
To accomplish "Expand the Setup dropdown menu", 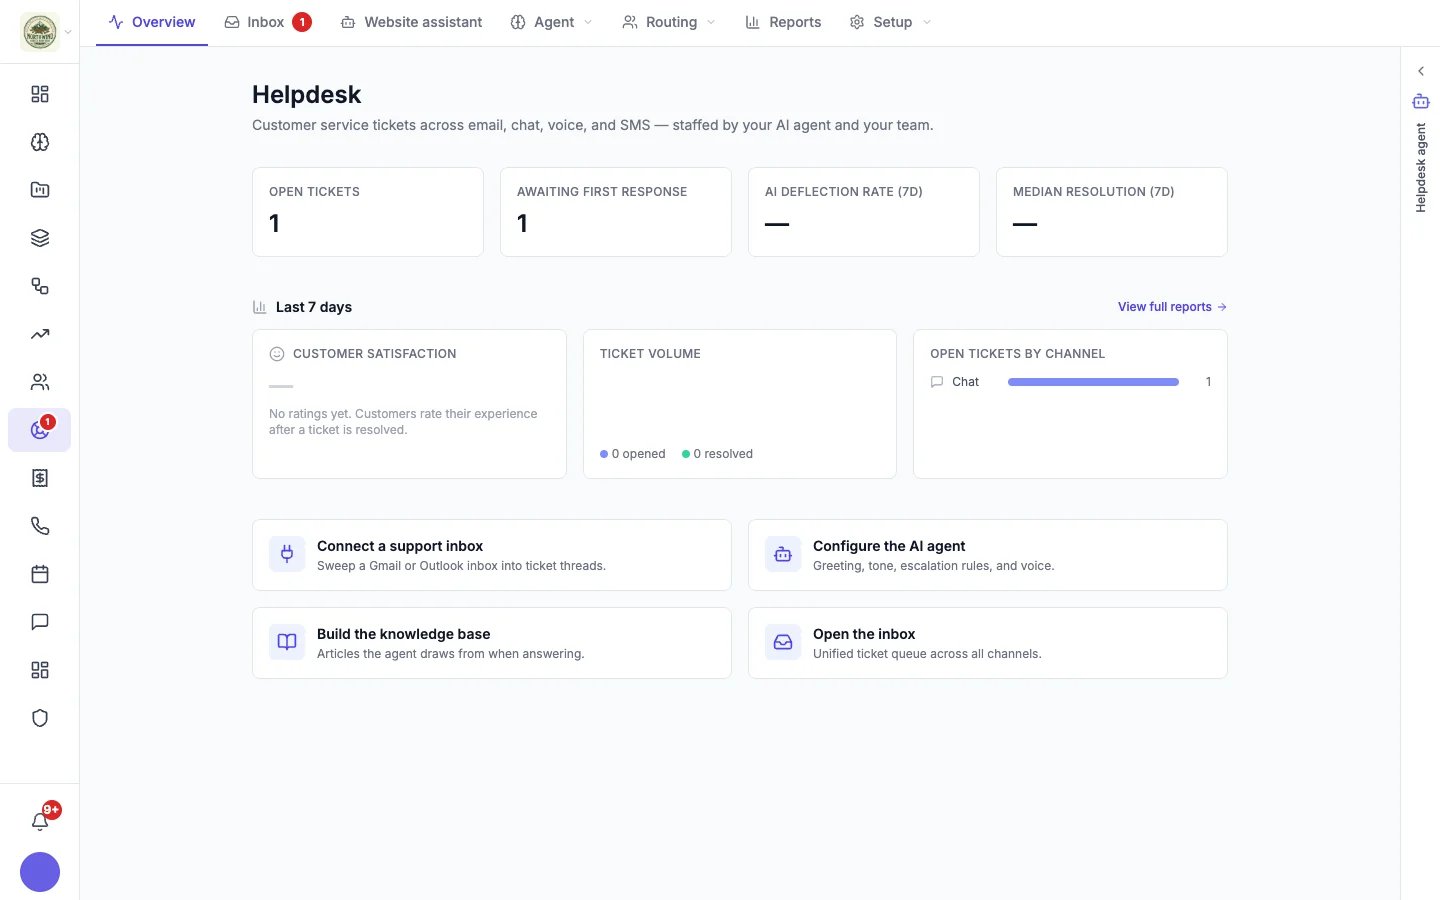I will [x=890, y=22].
